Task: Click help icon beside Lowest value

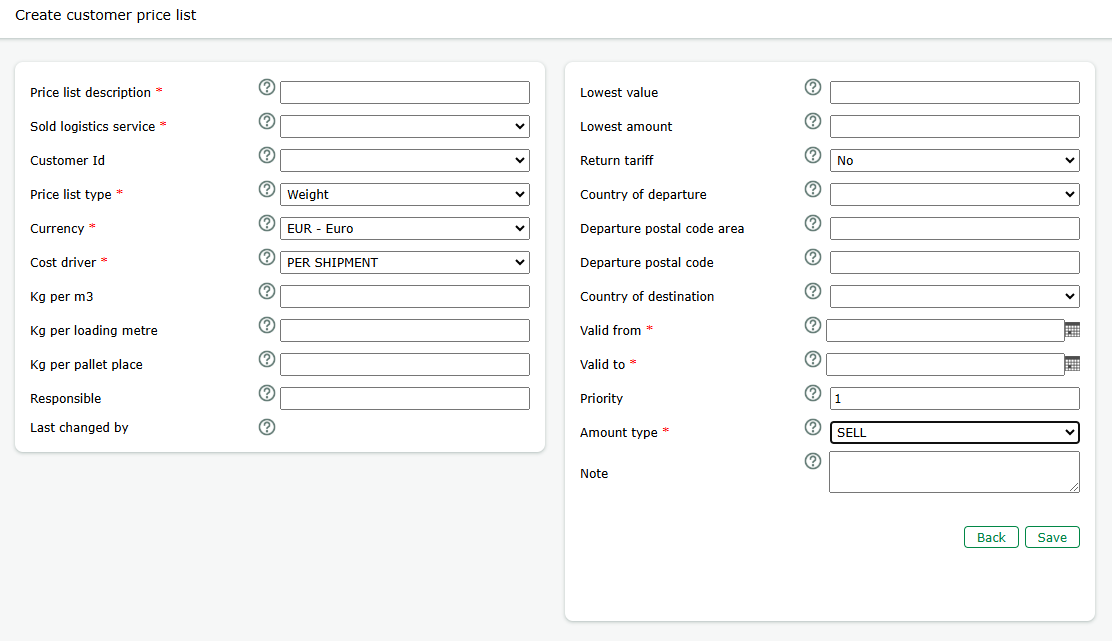Action: point(813,87)
